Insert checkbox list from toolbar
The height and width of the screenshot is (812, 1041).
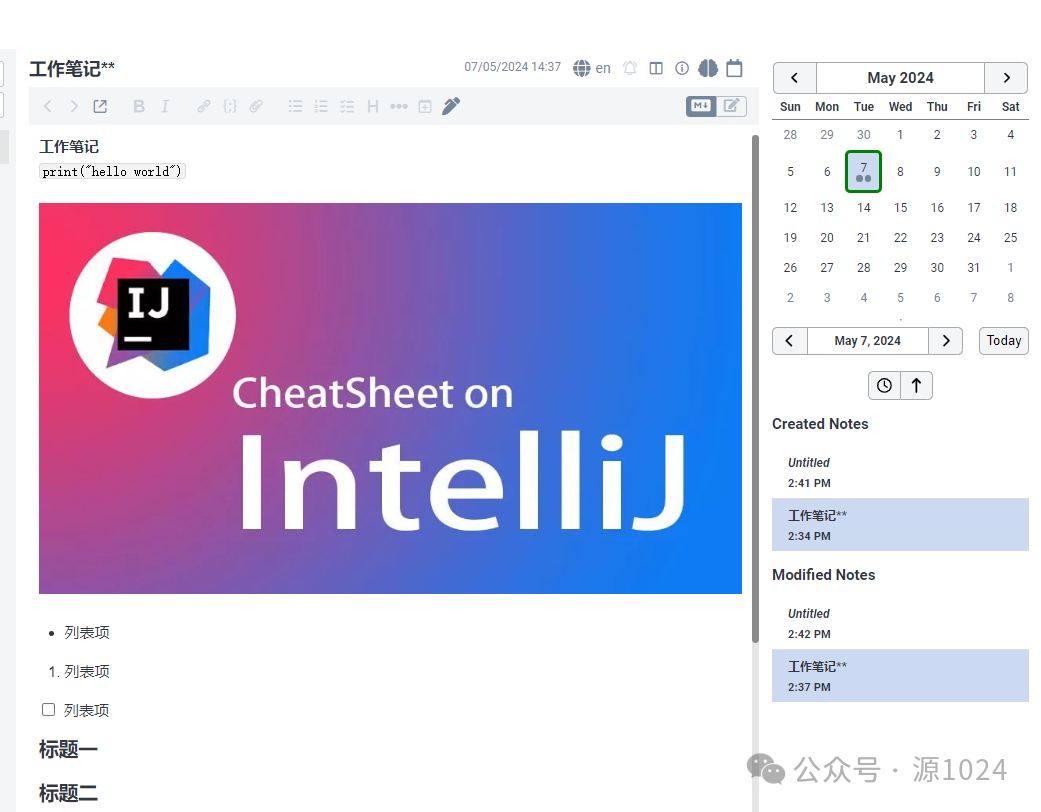coord(347,106)
